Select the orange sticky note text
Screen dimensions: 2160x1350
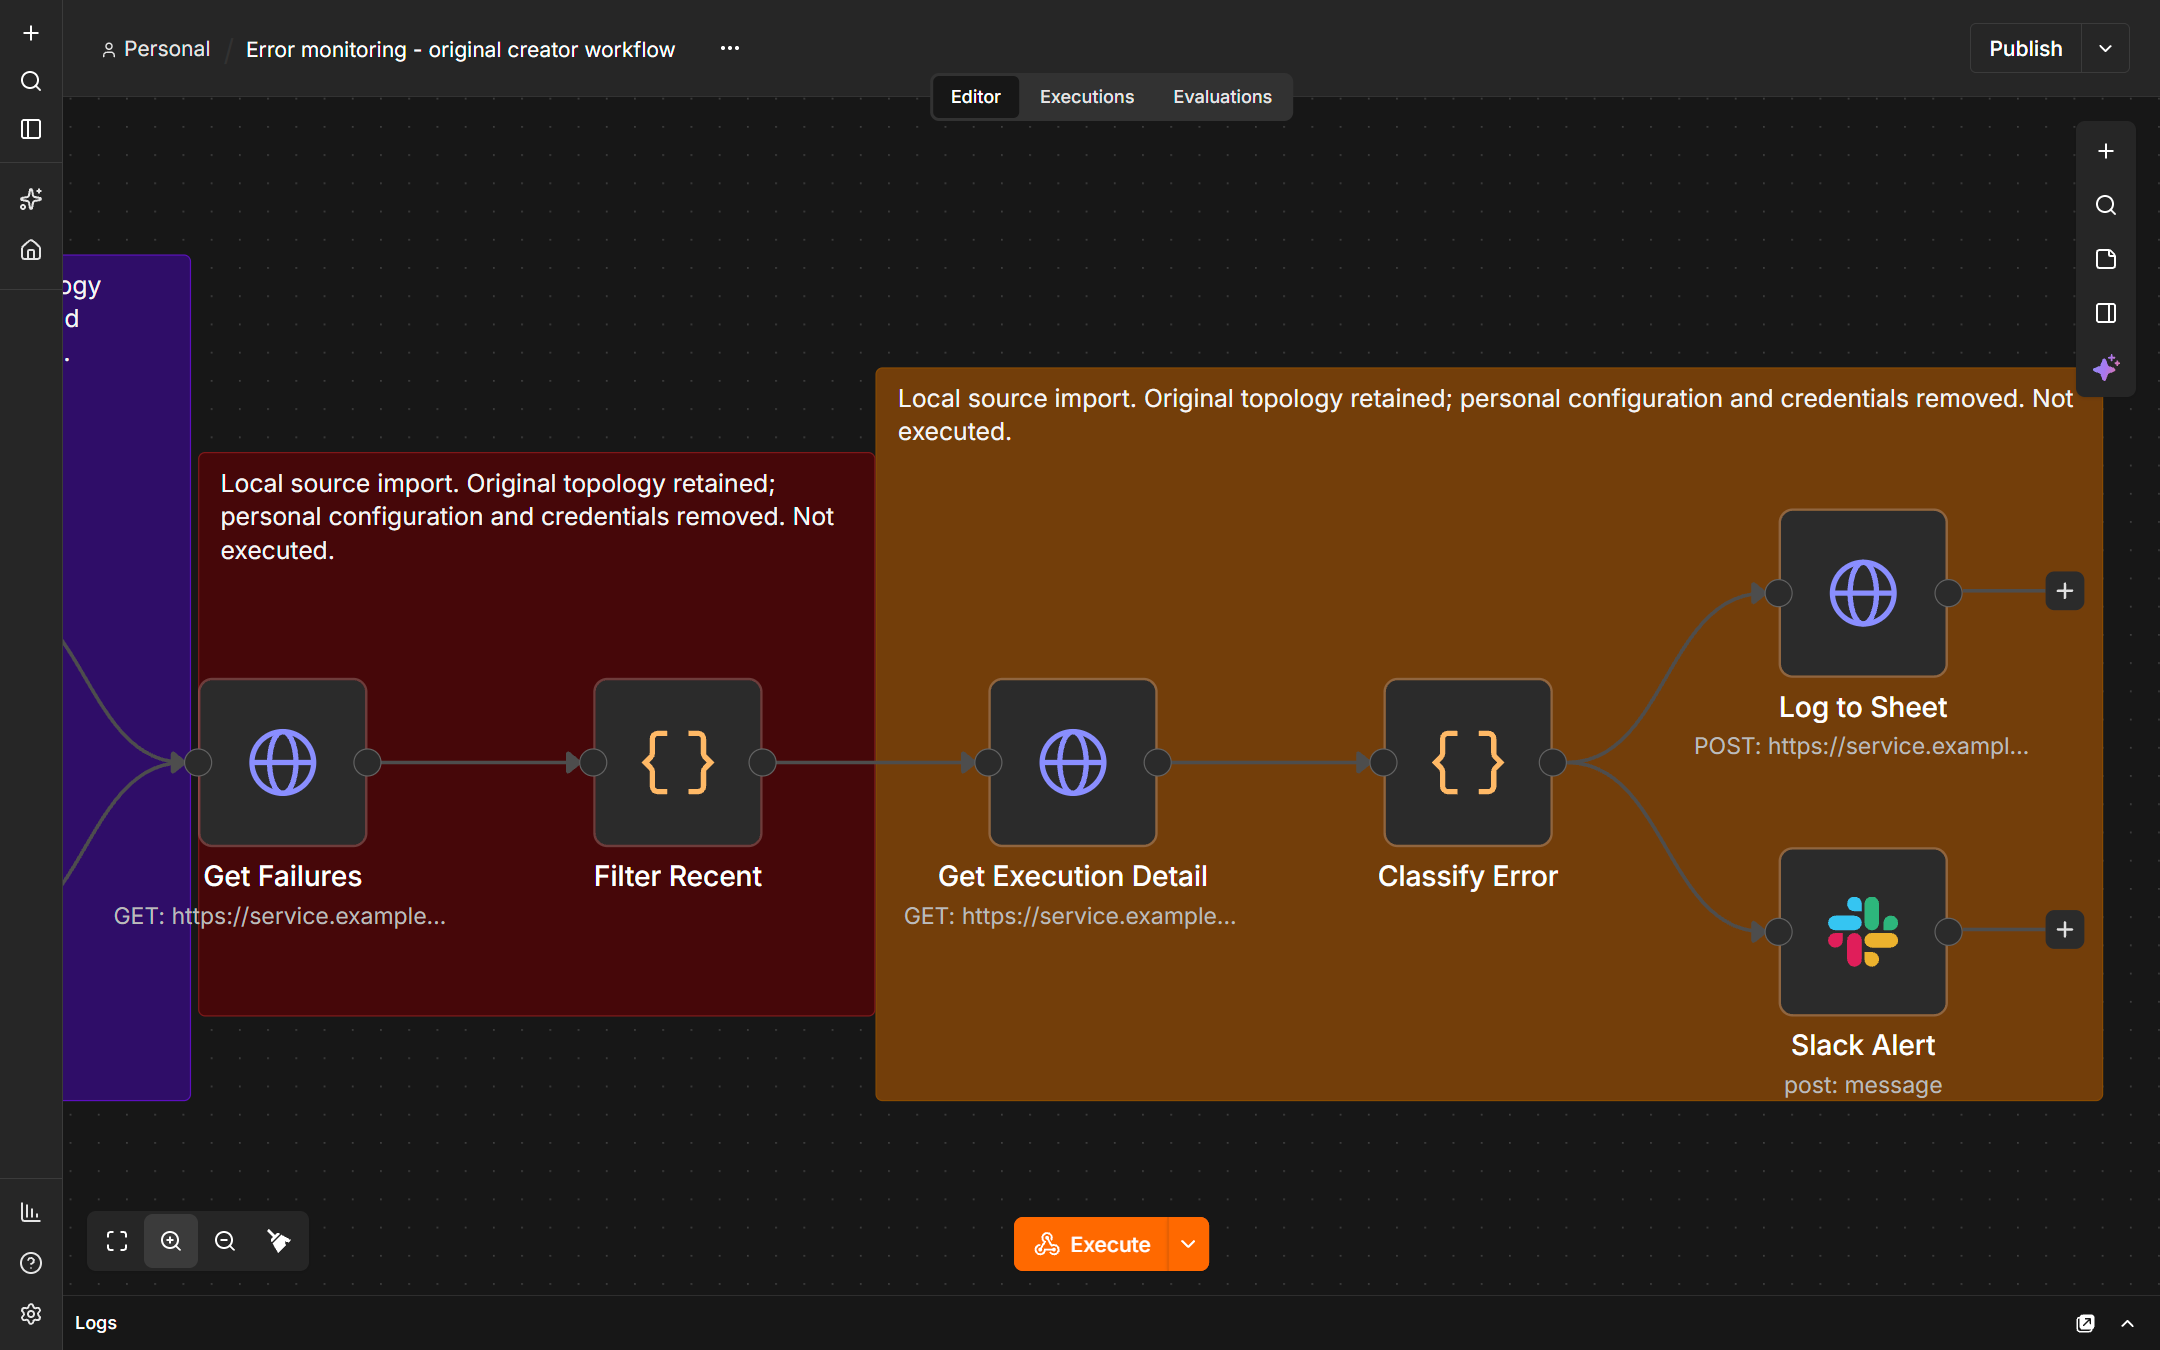click(x=1485, y=415)
